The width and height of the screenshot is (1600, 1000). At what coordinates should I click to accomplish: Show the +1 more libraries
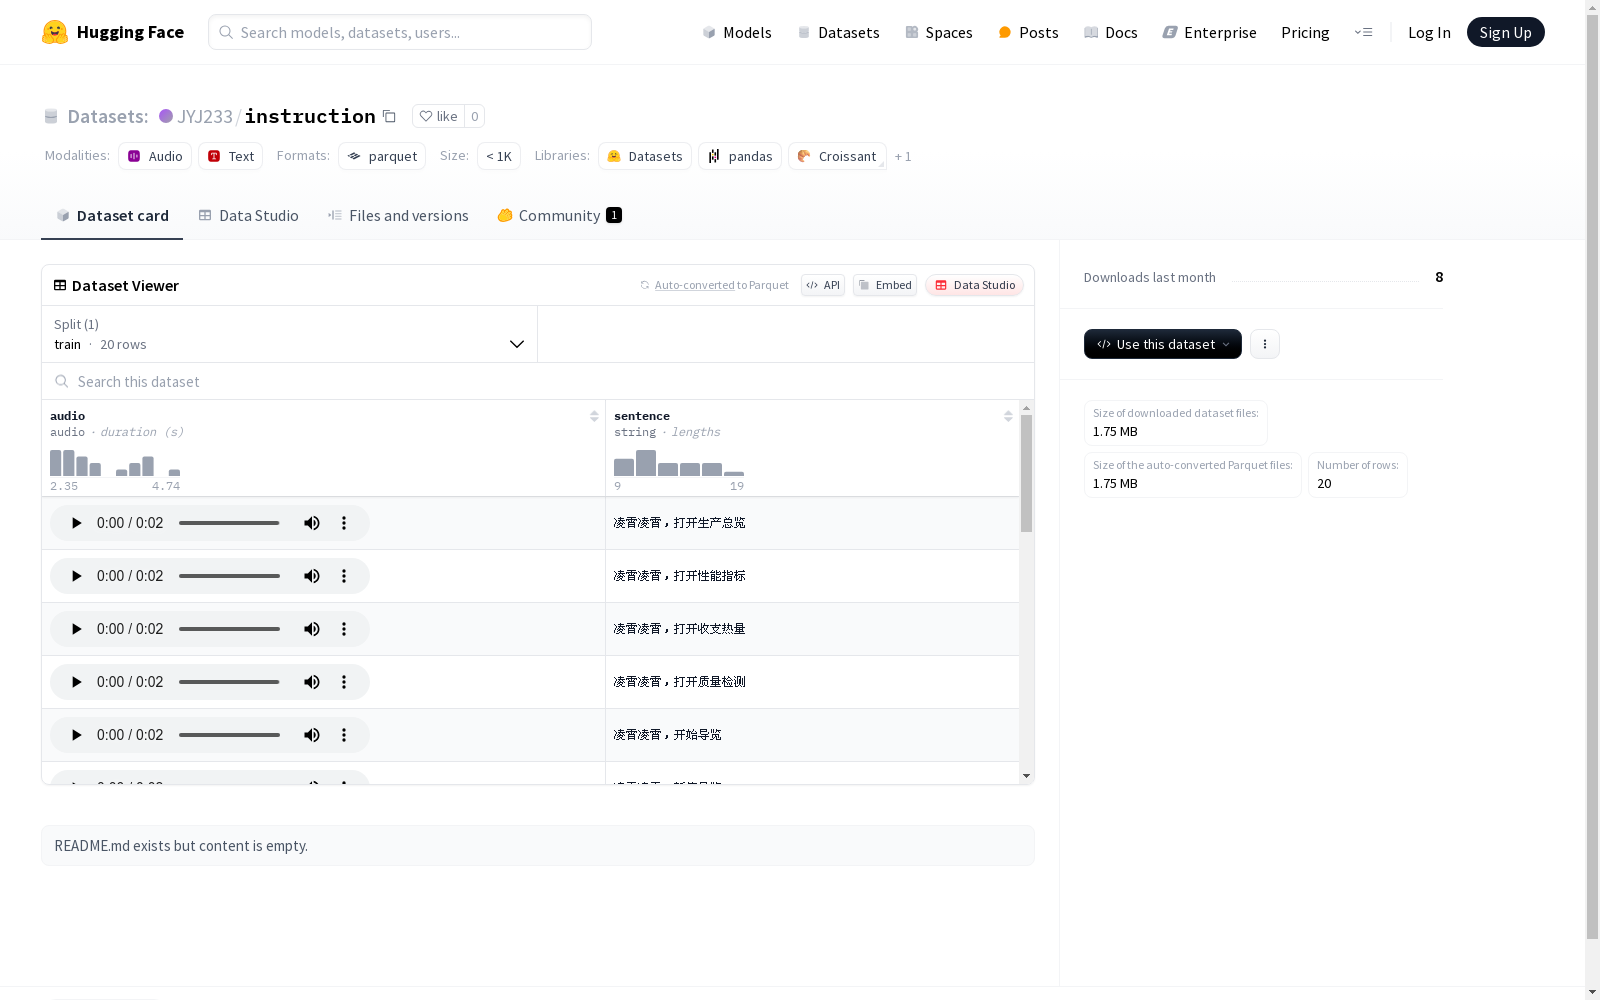pyautogui.click(x=903, y=156)
